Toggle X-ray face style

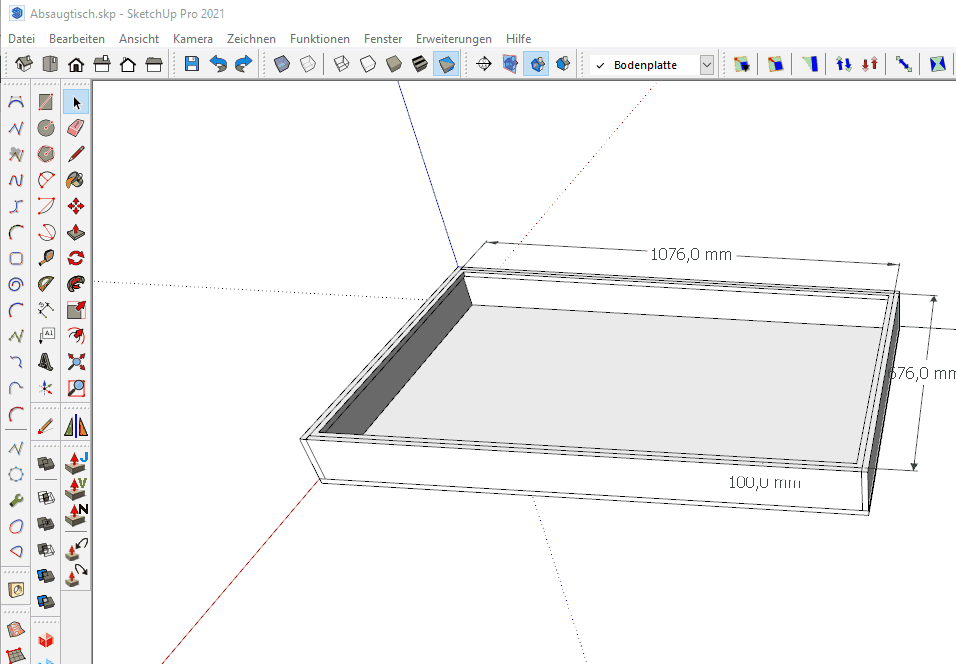[x=282, y=64]
